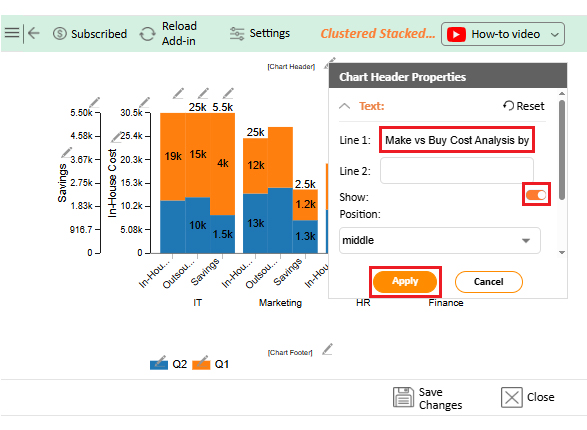Image resolution: width=587 pixels, height=430 pixels.
Task: Click pencil icon above Savings axis
Action: 95,102
